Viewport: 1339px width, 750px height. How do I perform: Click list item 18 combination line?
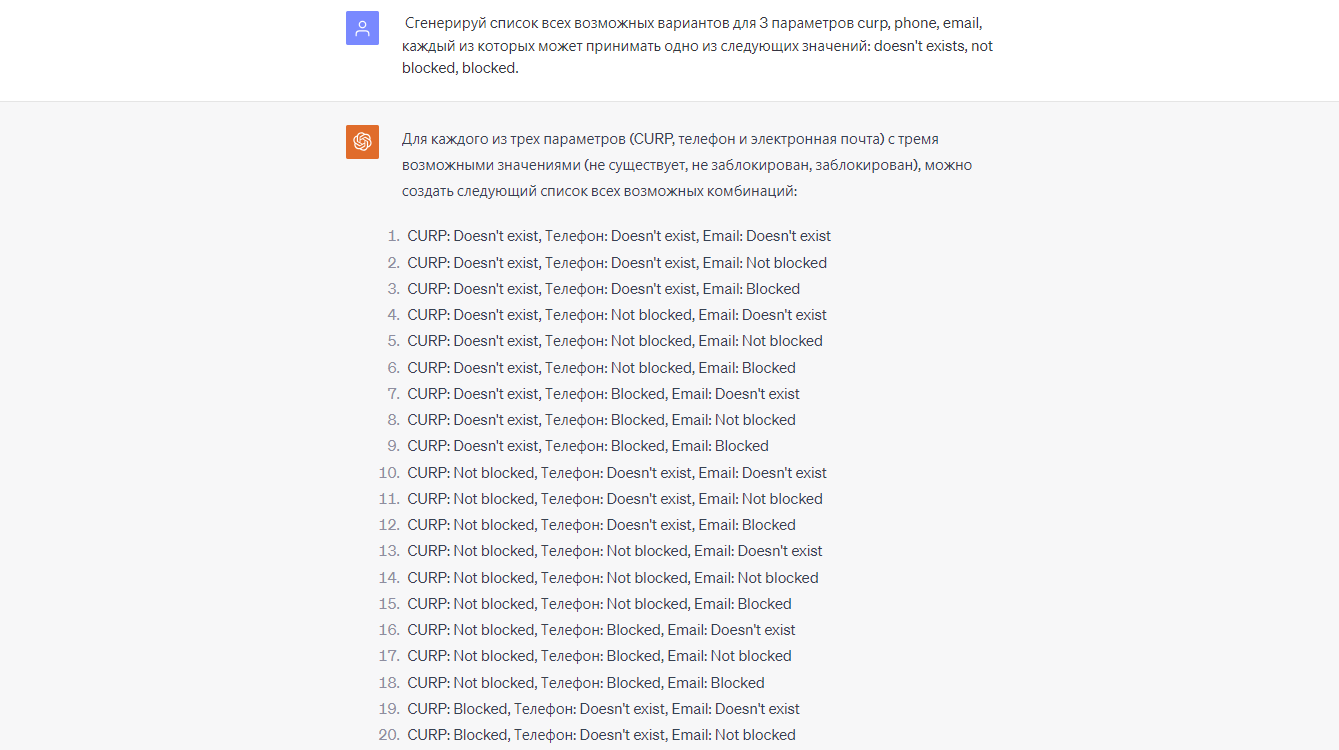pyautogui.click(x=586, y=683)
